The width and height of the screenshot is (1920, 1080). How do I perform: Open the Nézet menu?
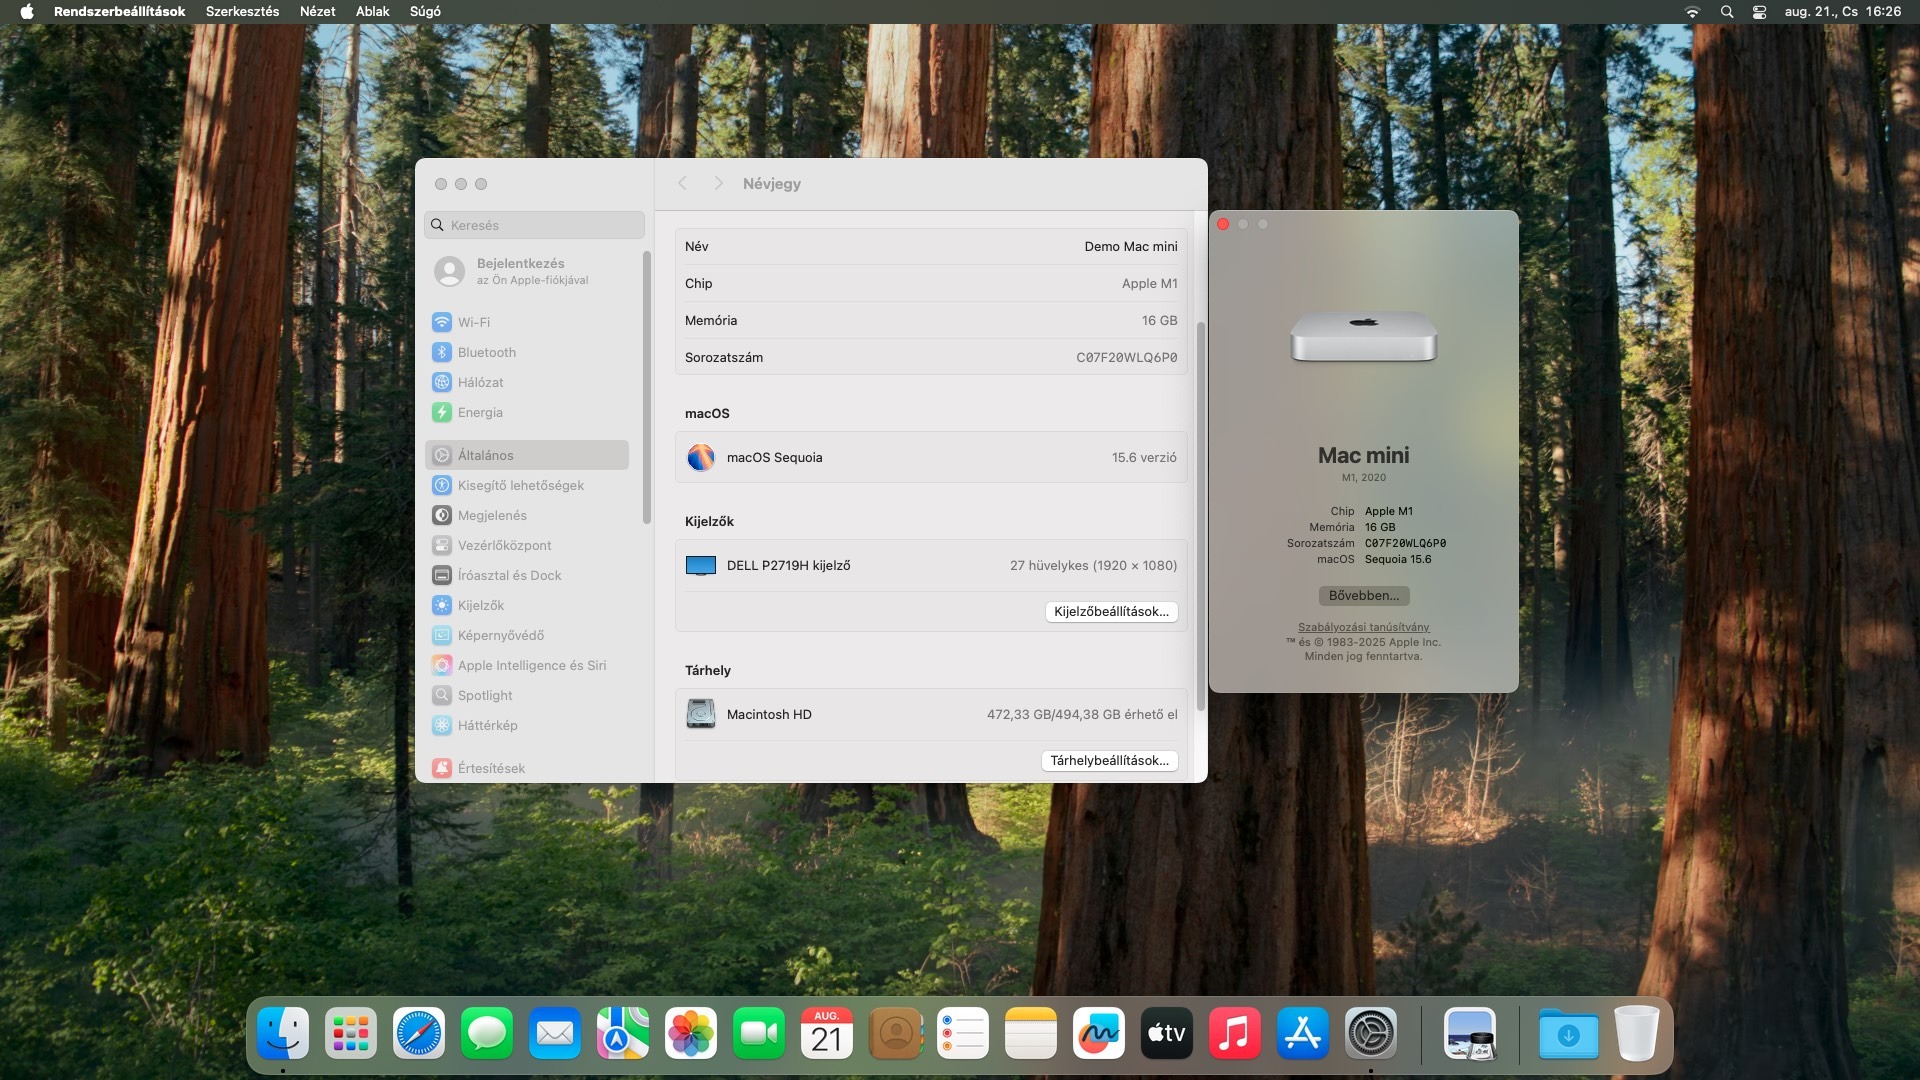(317, 11)
